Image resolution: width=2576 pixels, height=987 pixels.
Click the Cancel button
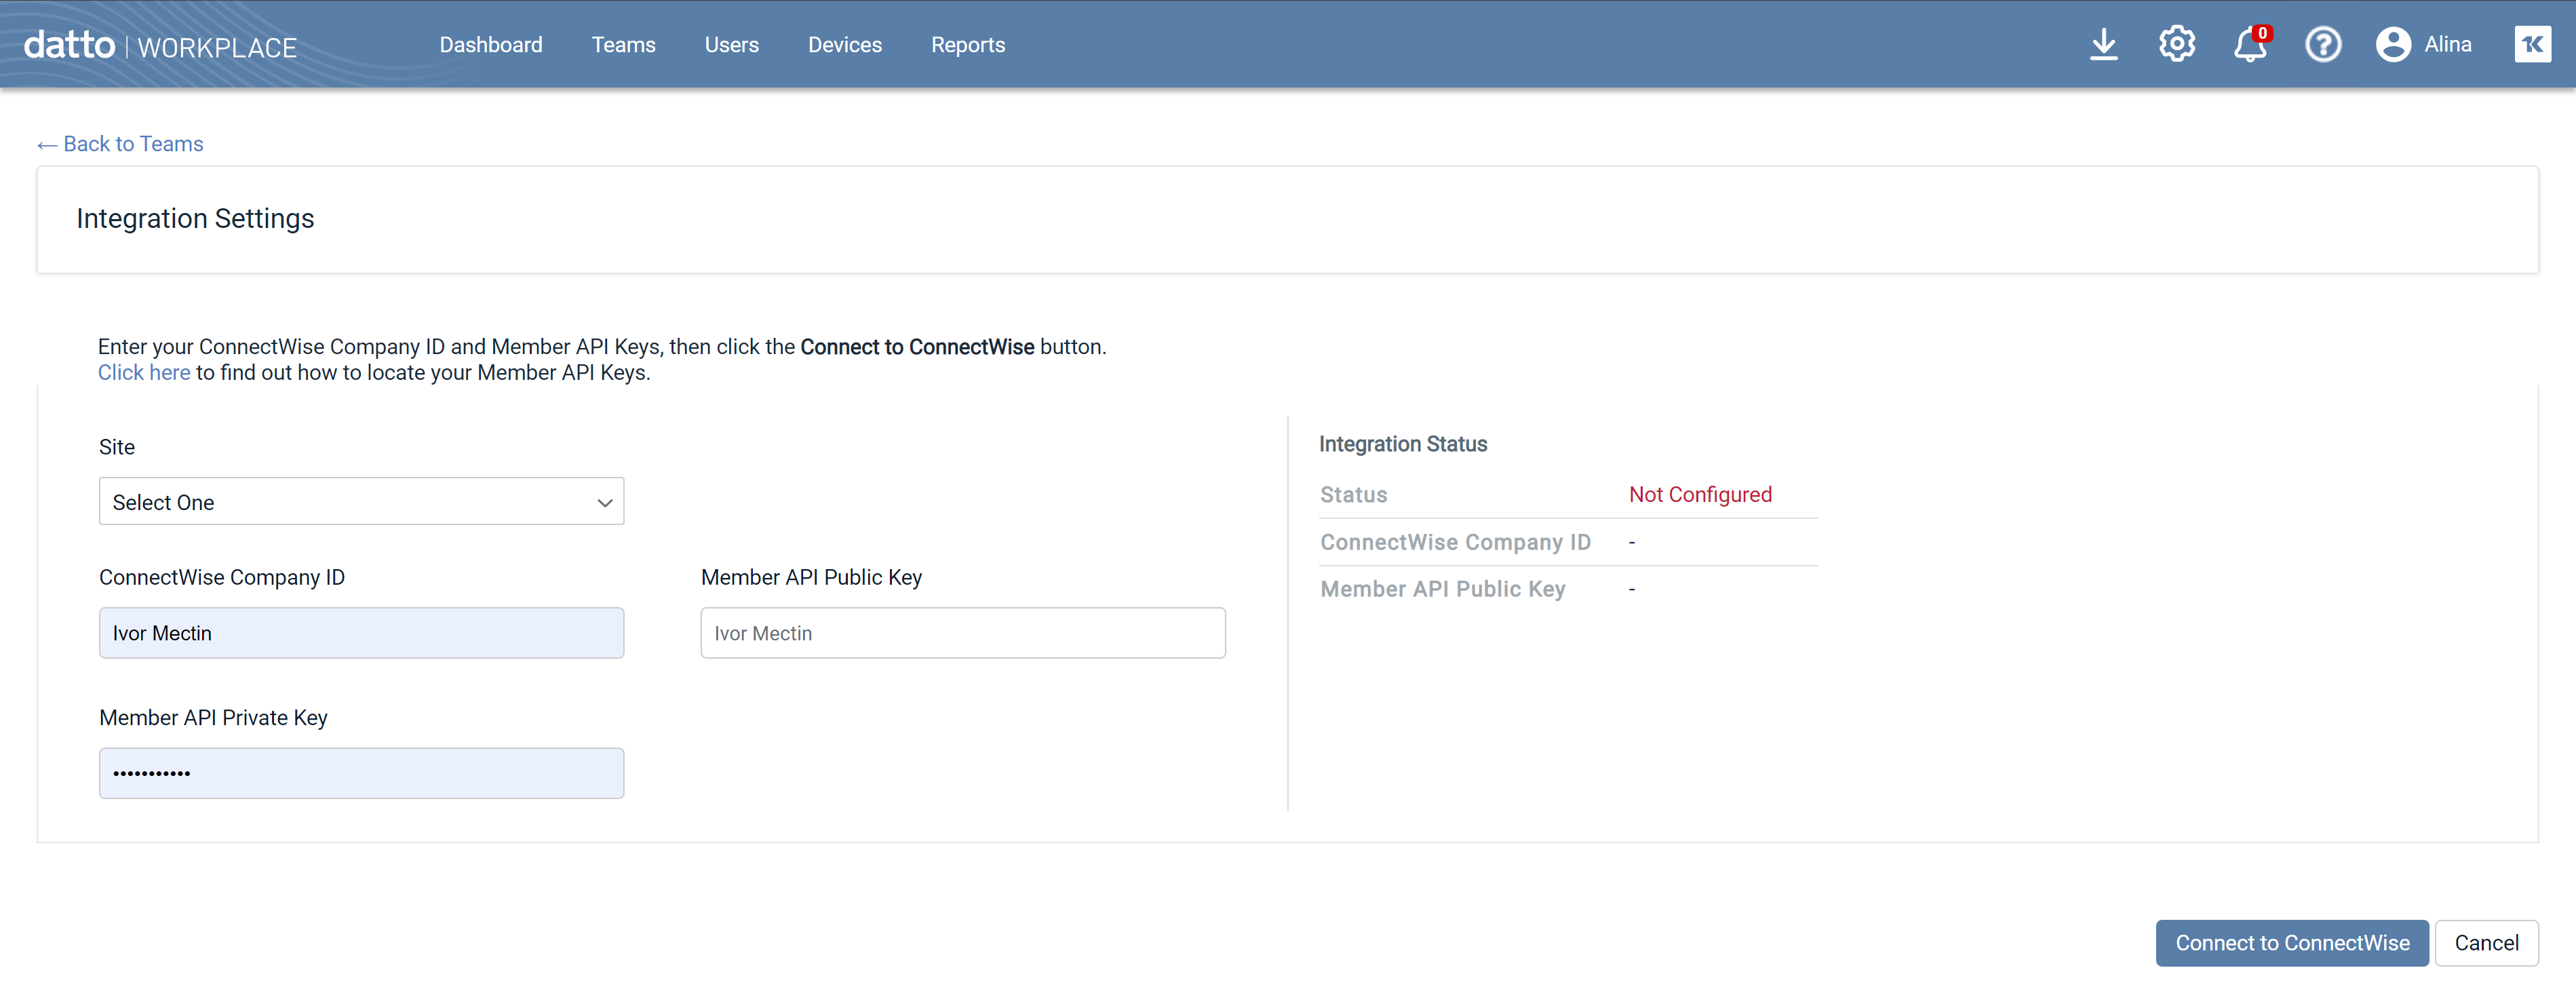pos(2485,943)
